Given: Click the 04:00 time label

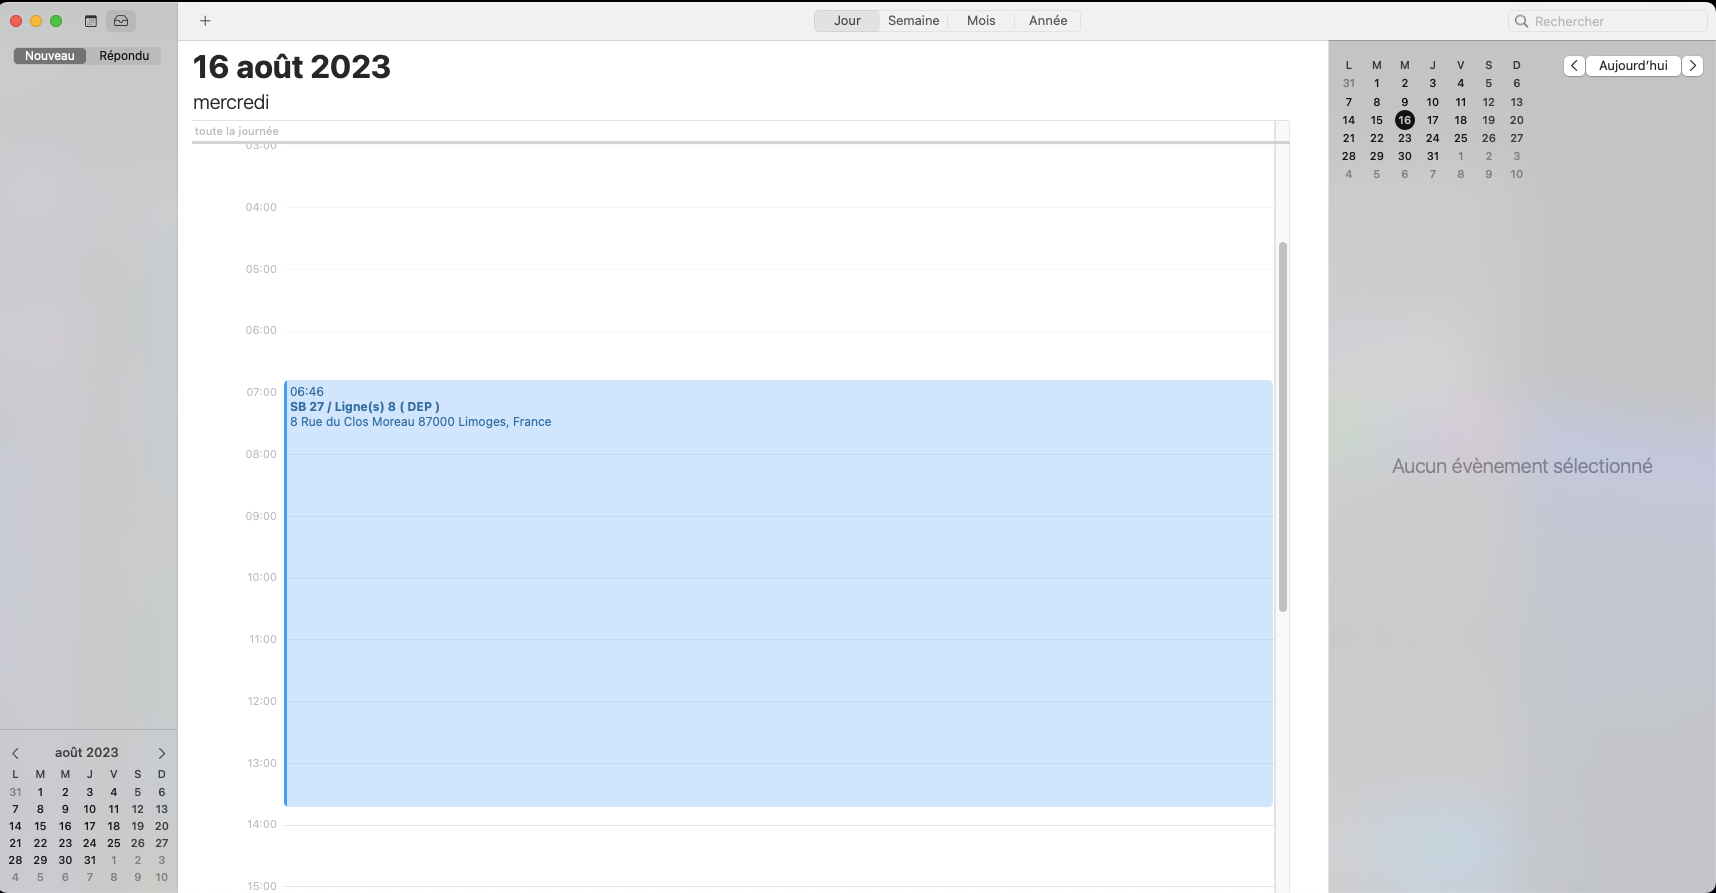Looking at the screenshot, I should (261, 207).
